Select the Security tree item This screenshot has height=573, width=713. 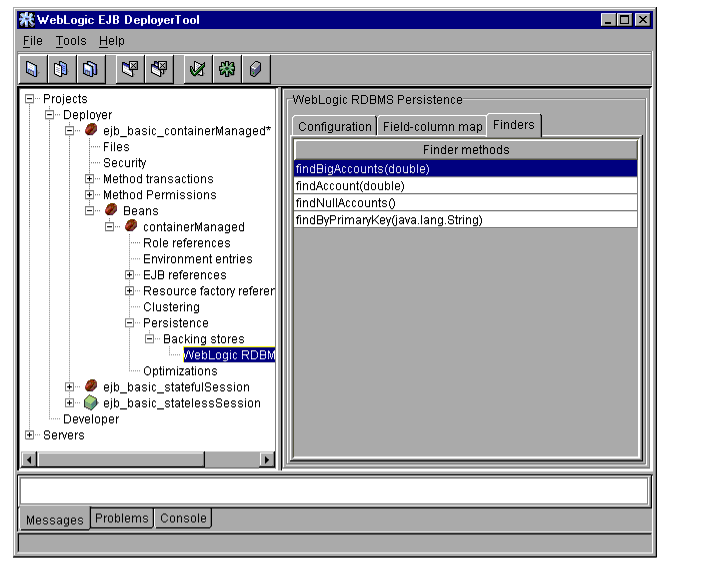tap(125, 163)
